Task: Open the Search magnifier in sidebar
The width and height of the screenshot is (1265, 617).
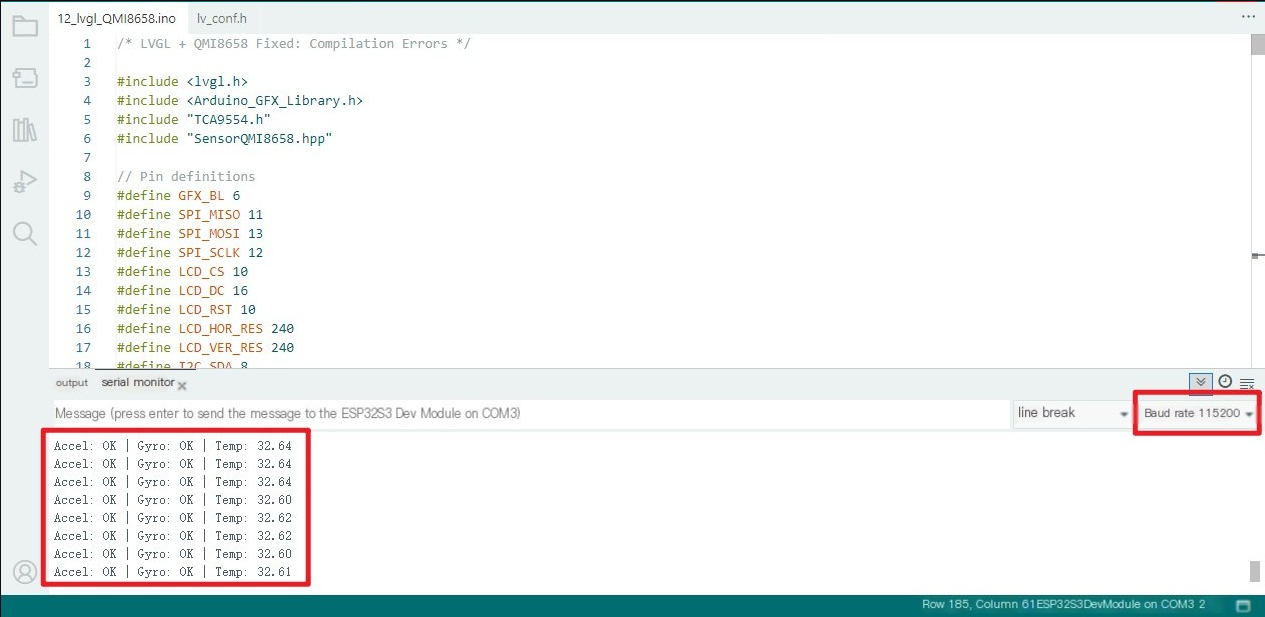Action: pos(25,234)
